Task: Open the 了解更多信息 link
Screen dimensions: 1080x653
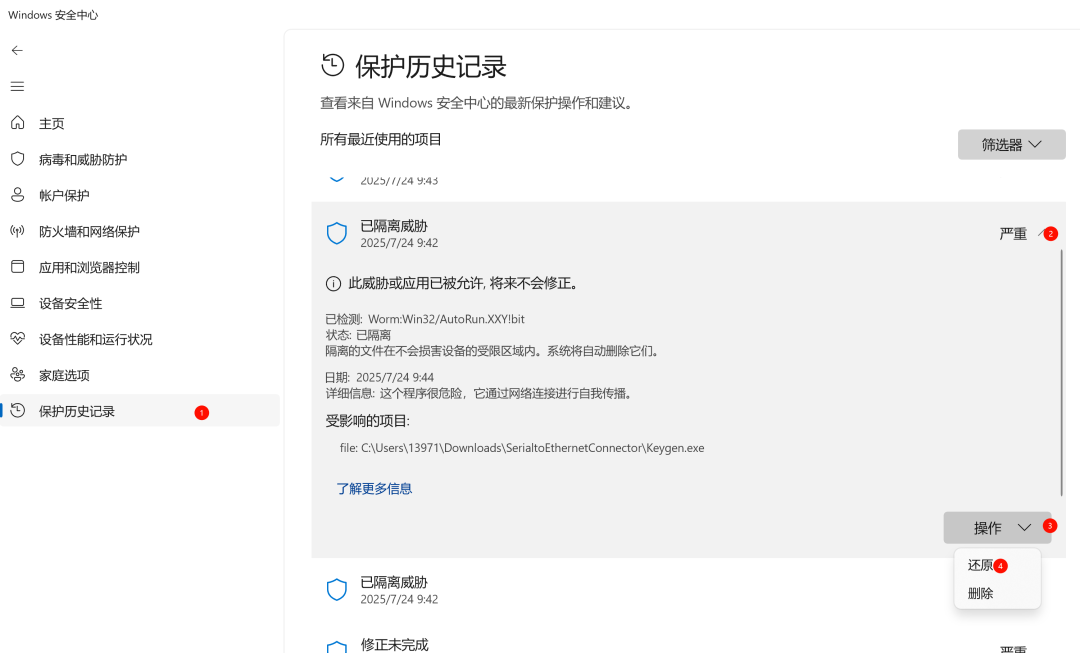Action: click(x=374, y=488)
